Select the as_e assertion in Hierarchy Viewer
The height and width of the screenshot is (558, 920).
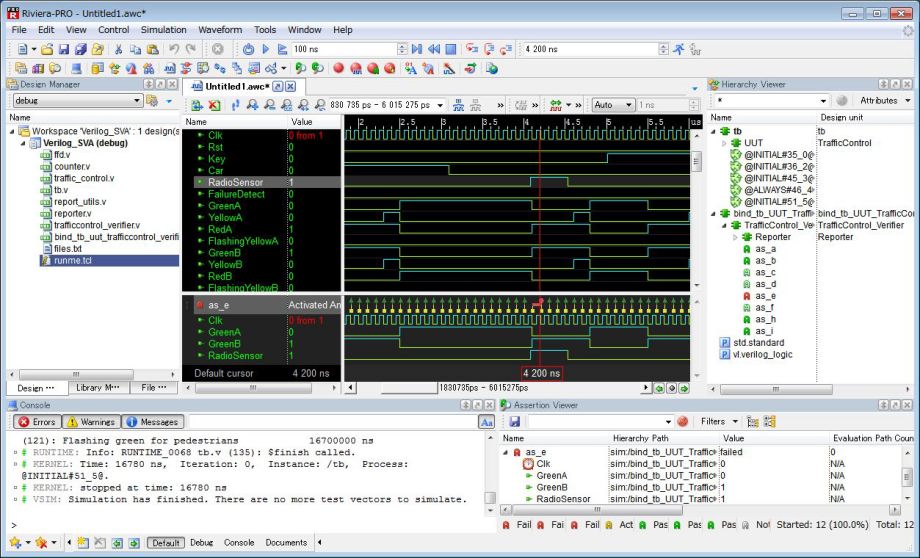tap(765, 296)
